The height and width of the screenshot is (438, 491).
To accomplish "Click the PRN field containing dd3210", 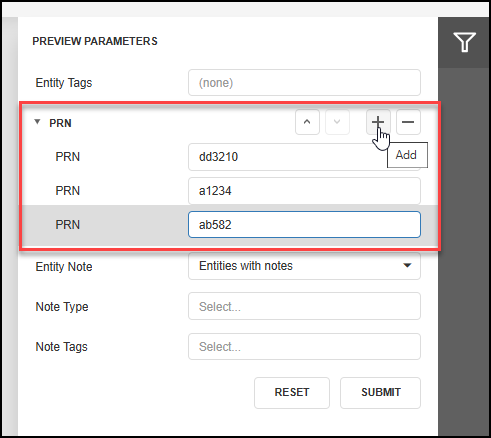I will (304, 157).
